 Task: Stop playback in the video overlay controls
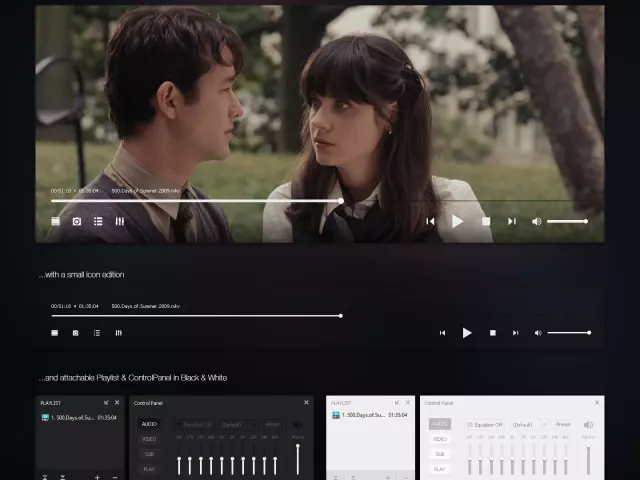(486, 221)
